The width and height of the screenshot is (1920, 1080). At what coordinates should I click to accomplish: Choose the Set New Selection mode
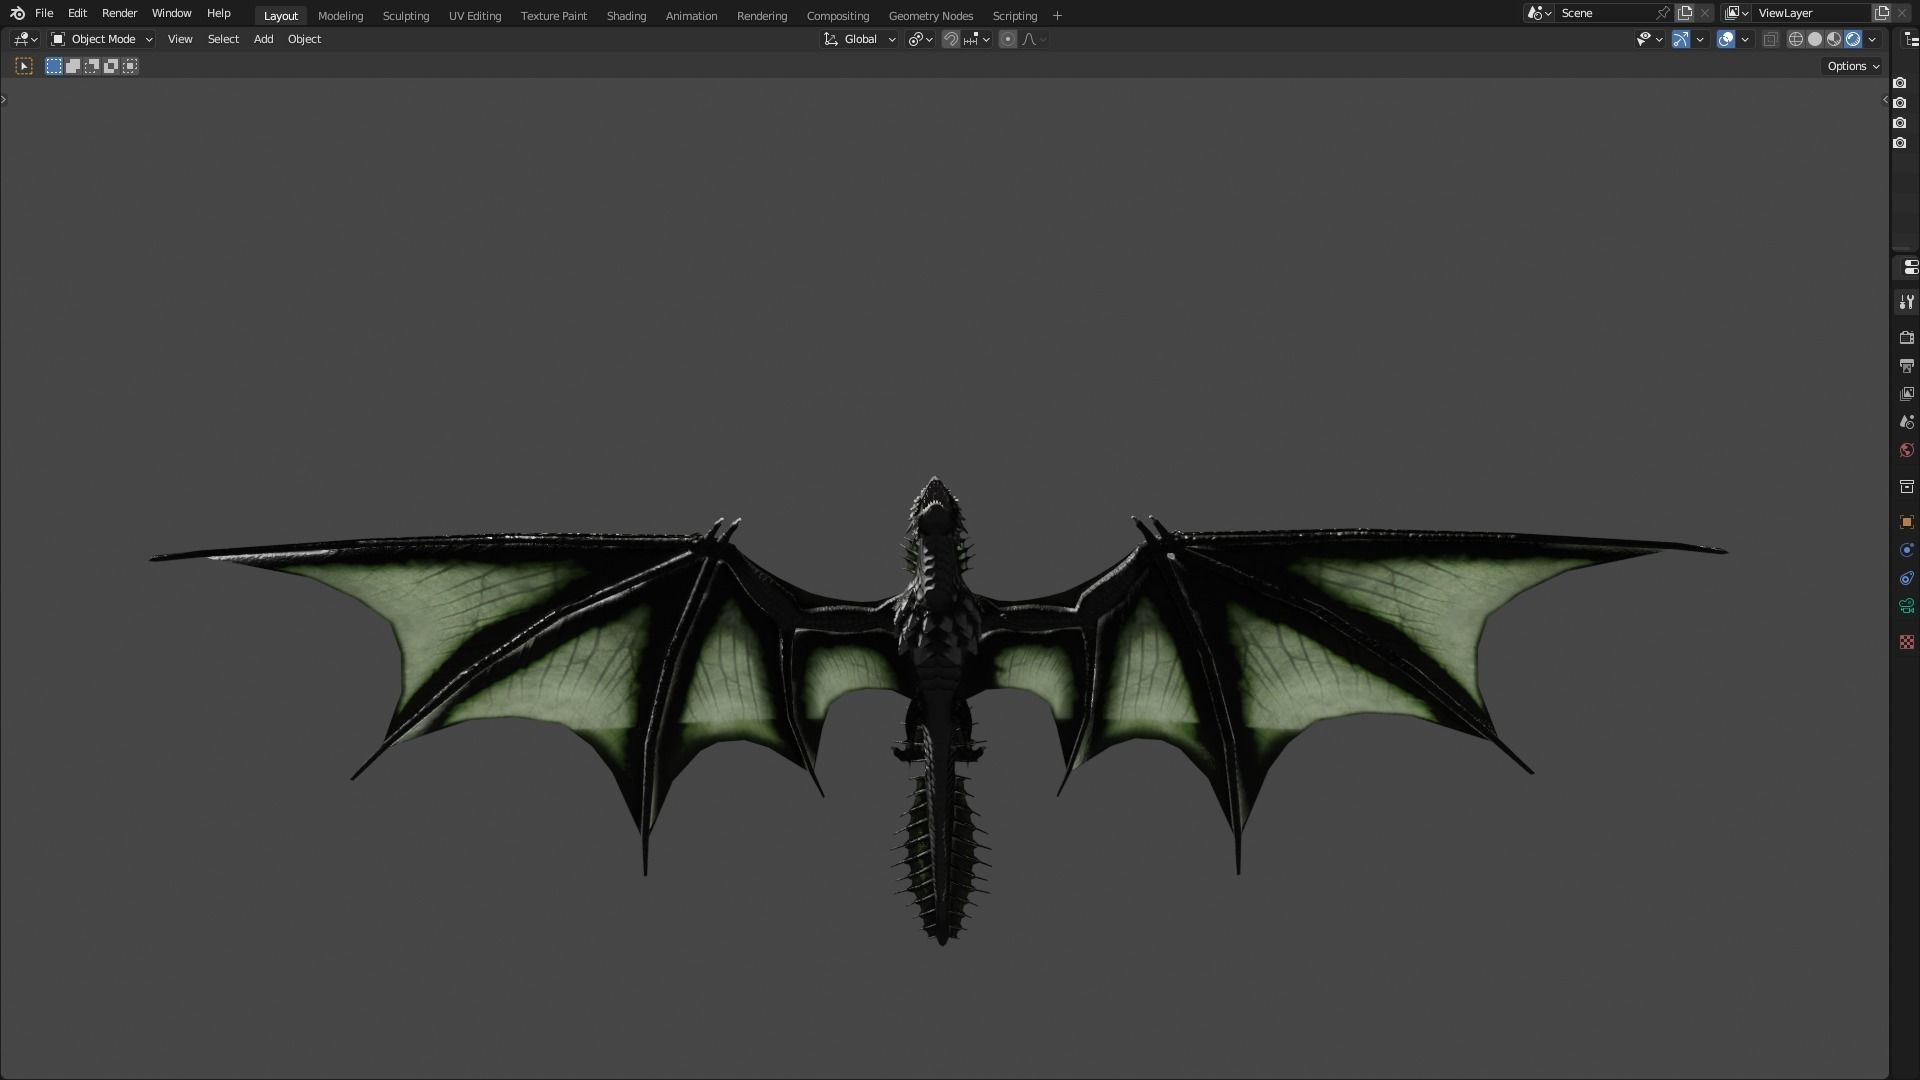click(x=54, y=66)
